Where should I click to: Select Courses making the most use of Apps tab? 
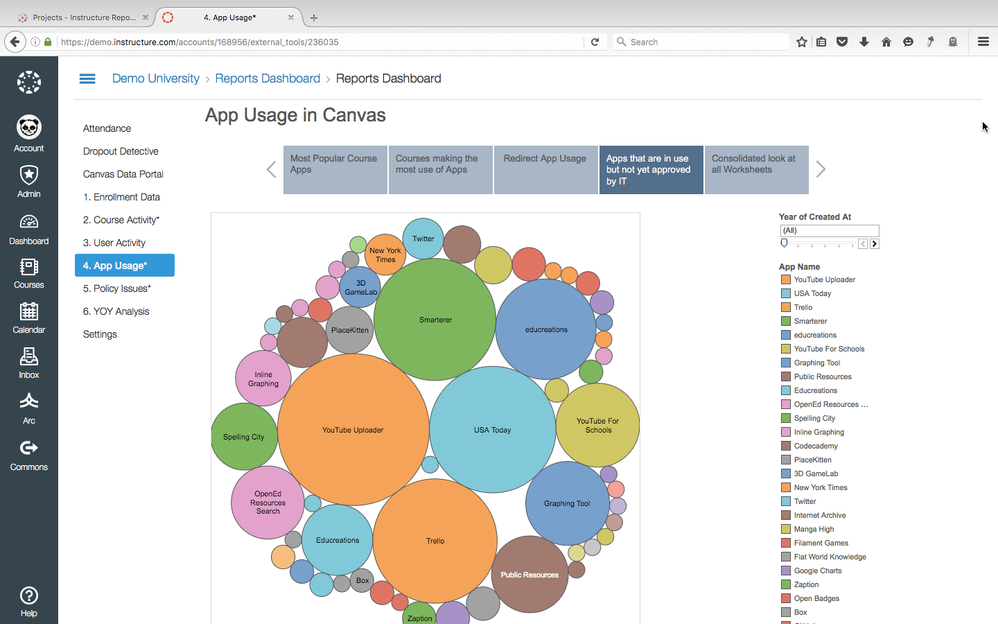tap(440, 170)
